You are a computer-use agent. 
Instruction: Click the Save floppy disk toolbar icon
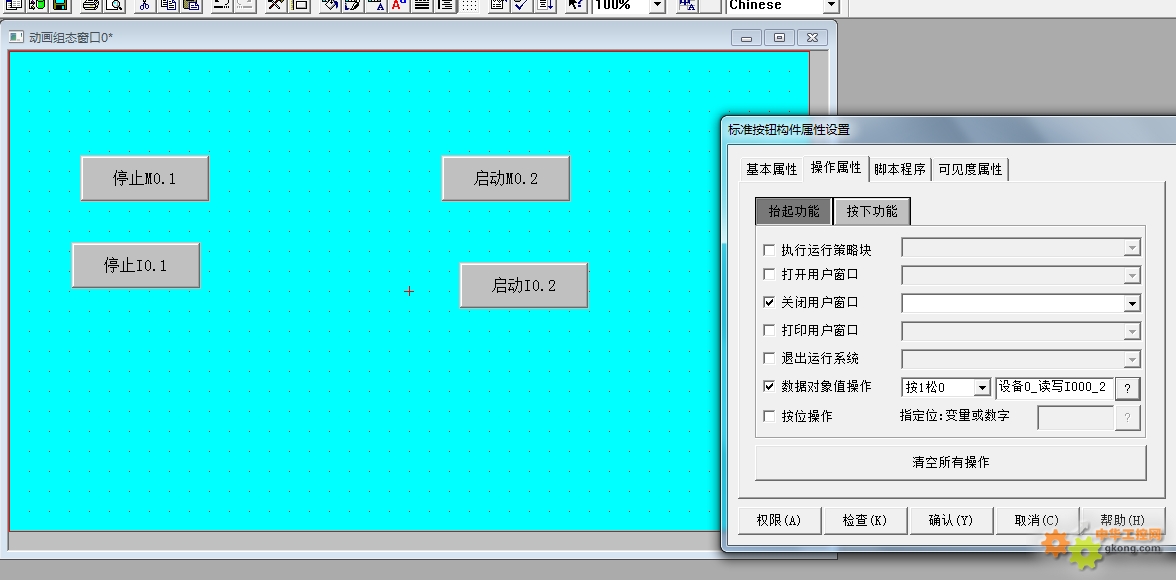click(60, 5)
